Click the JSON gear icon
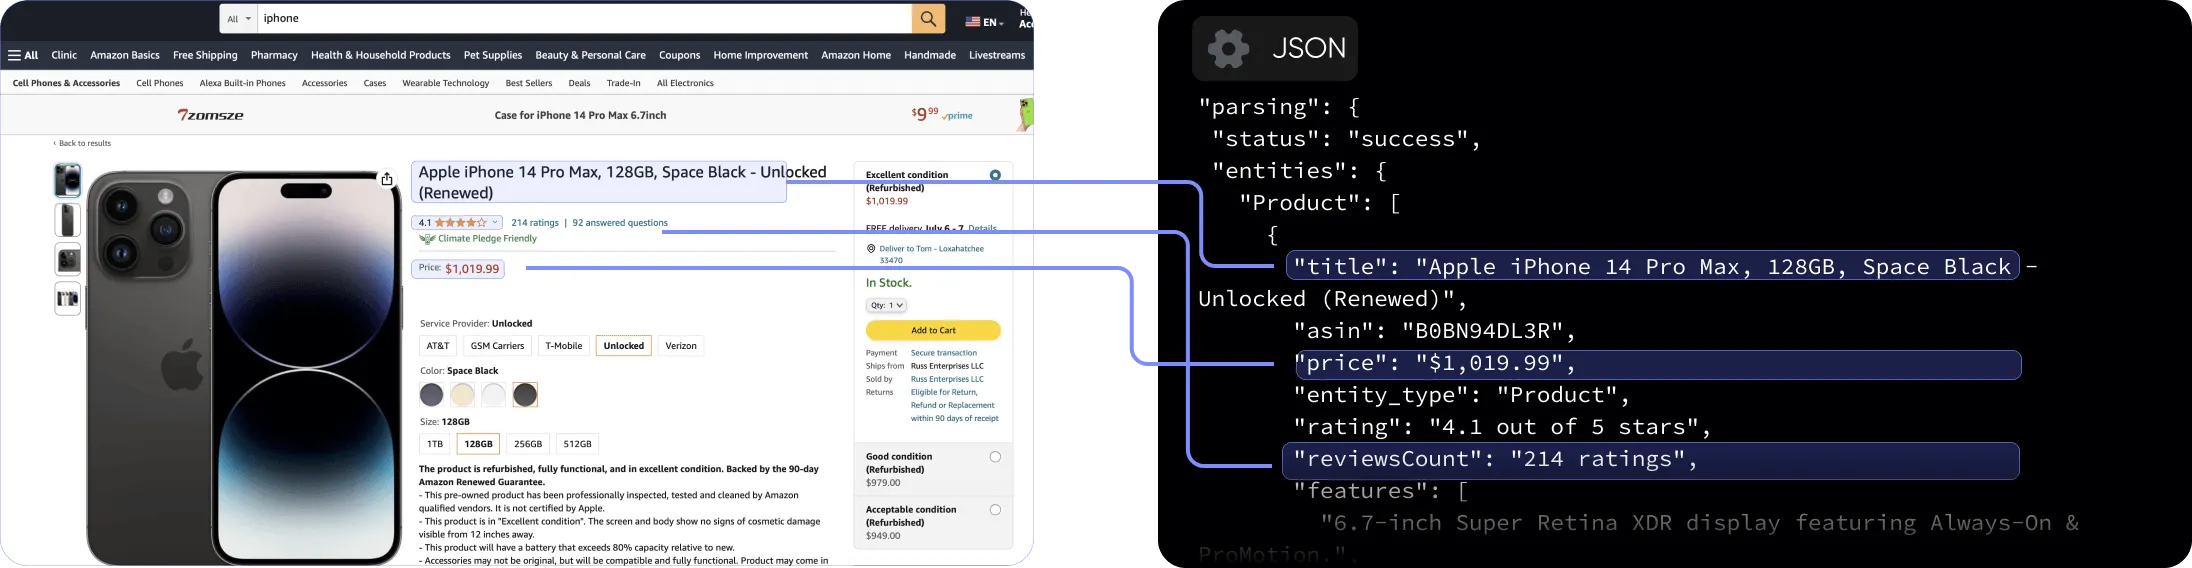The width and height of the screenshot is (2192, 568). pyautogui.click(x=1228, y=48)
